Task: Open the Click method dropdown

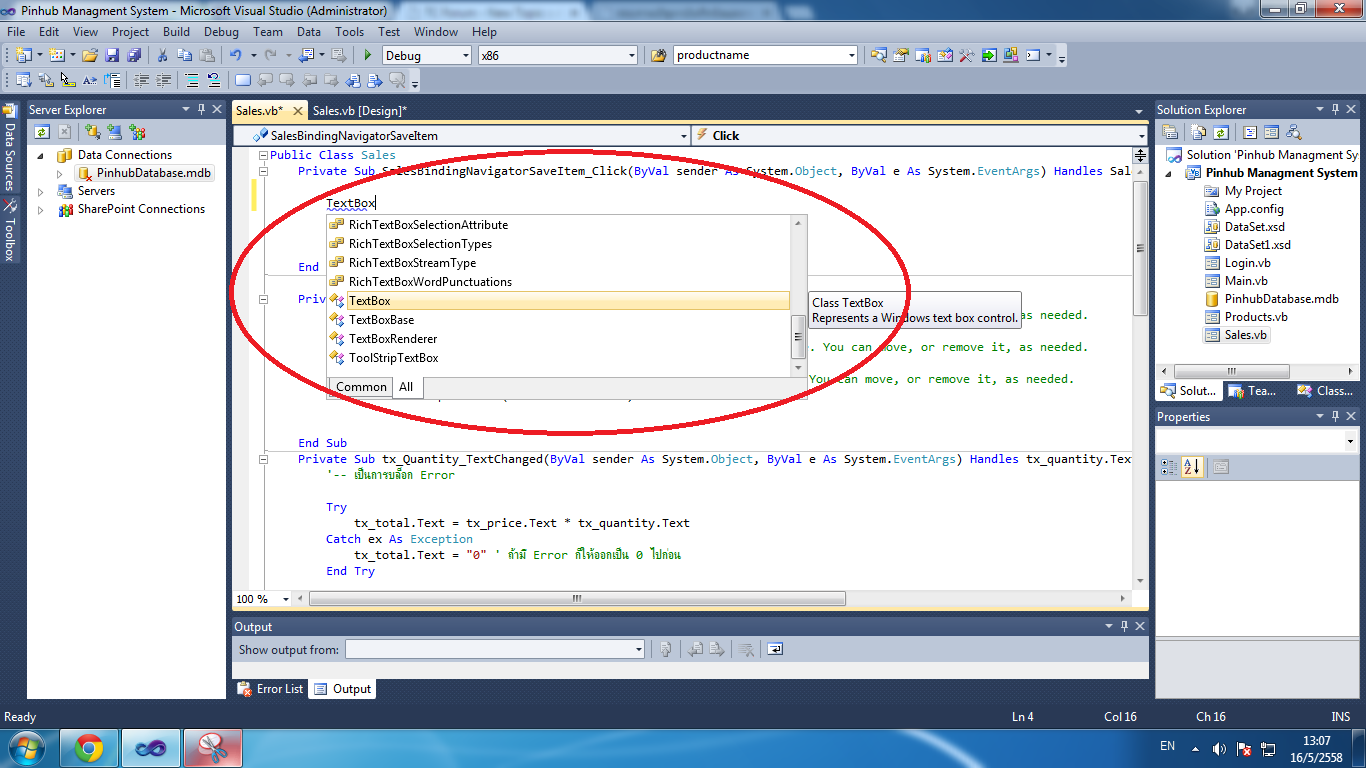Action: coord(1142,135)
